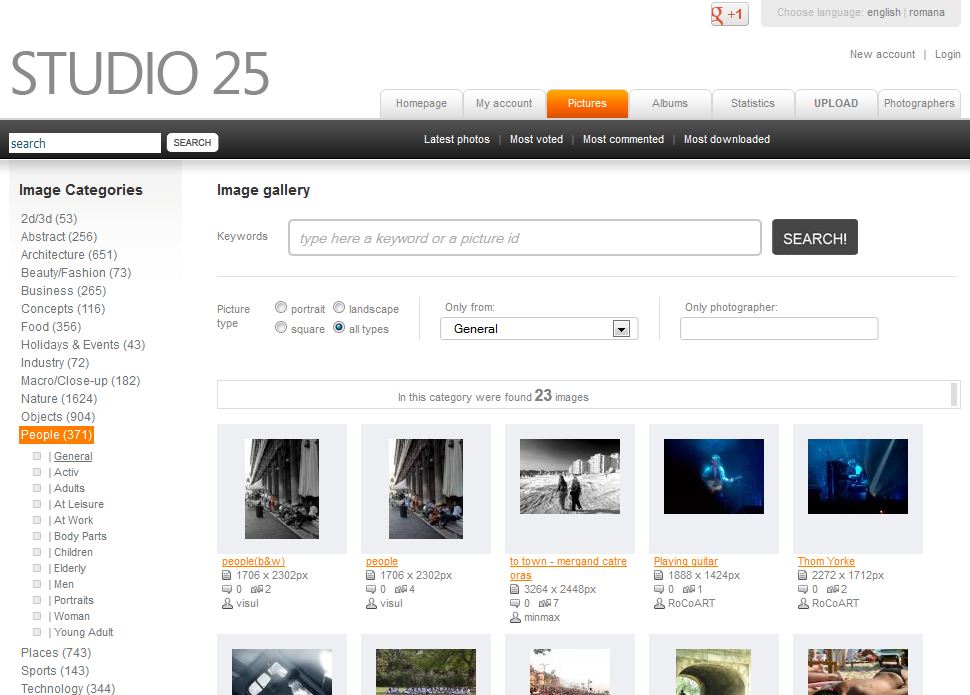Screen dimensions: 970x695
Task: Open the UPLOAD tab
Action: tap(836, 103)
